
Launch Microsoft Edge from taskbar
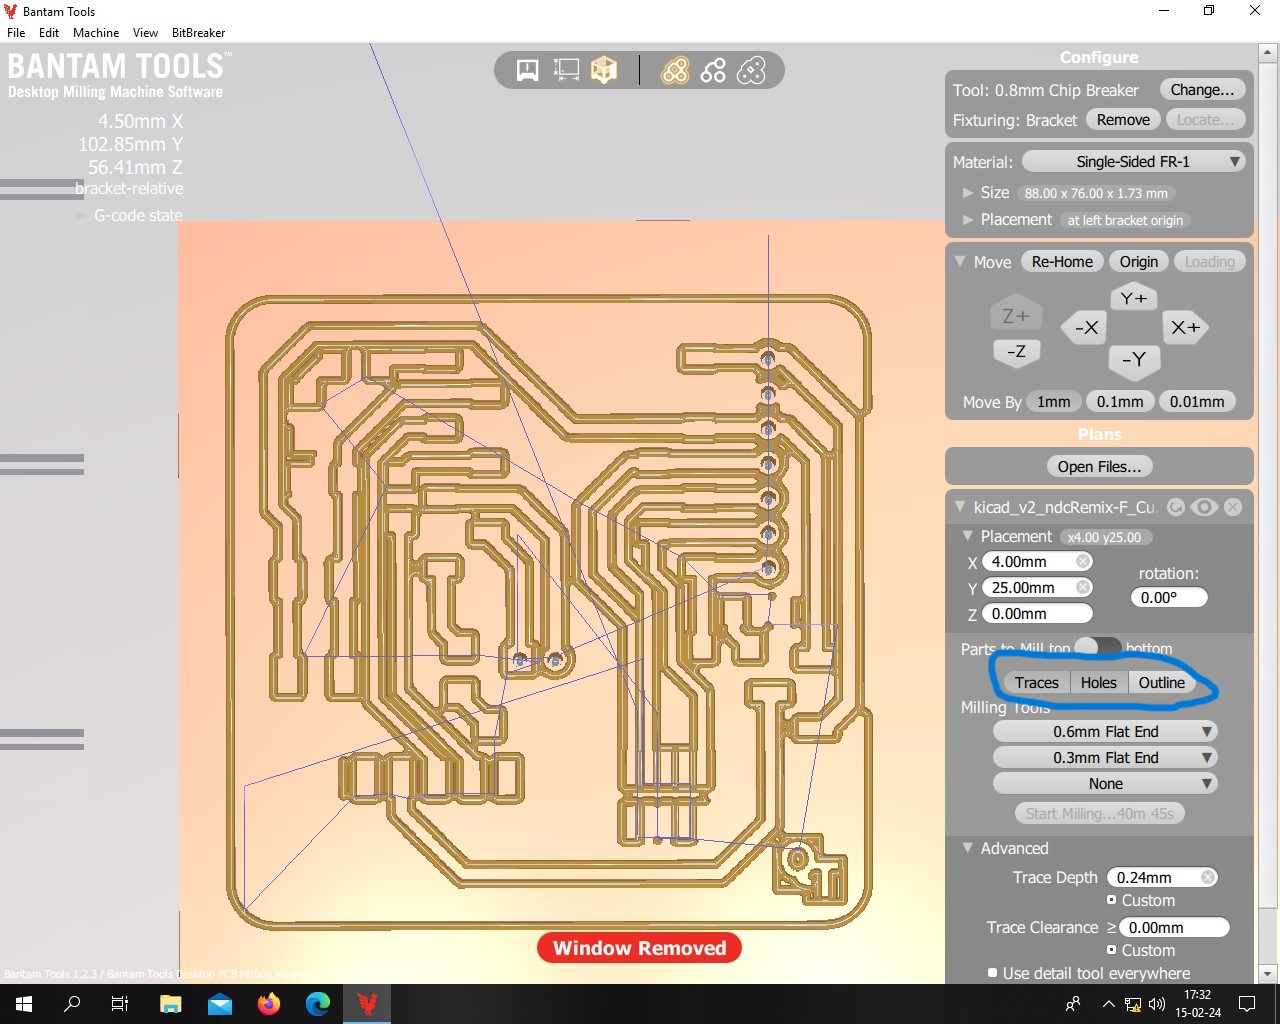point(318,1004)
